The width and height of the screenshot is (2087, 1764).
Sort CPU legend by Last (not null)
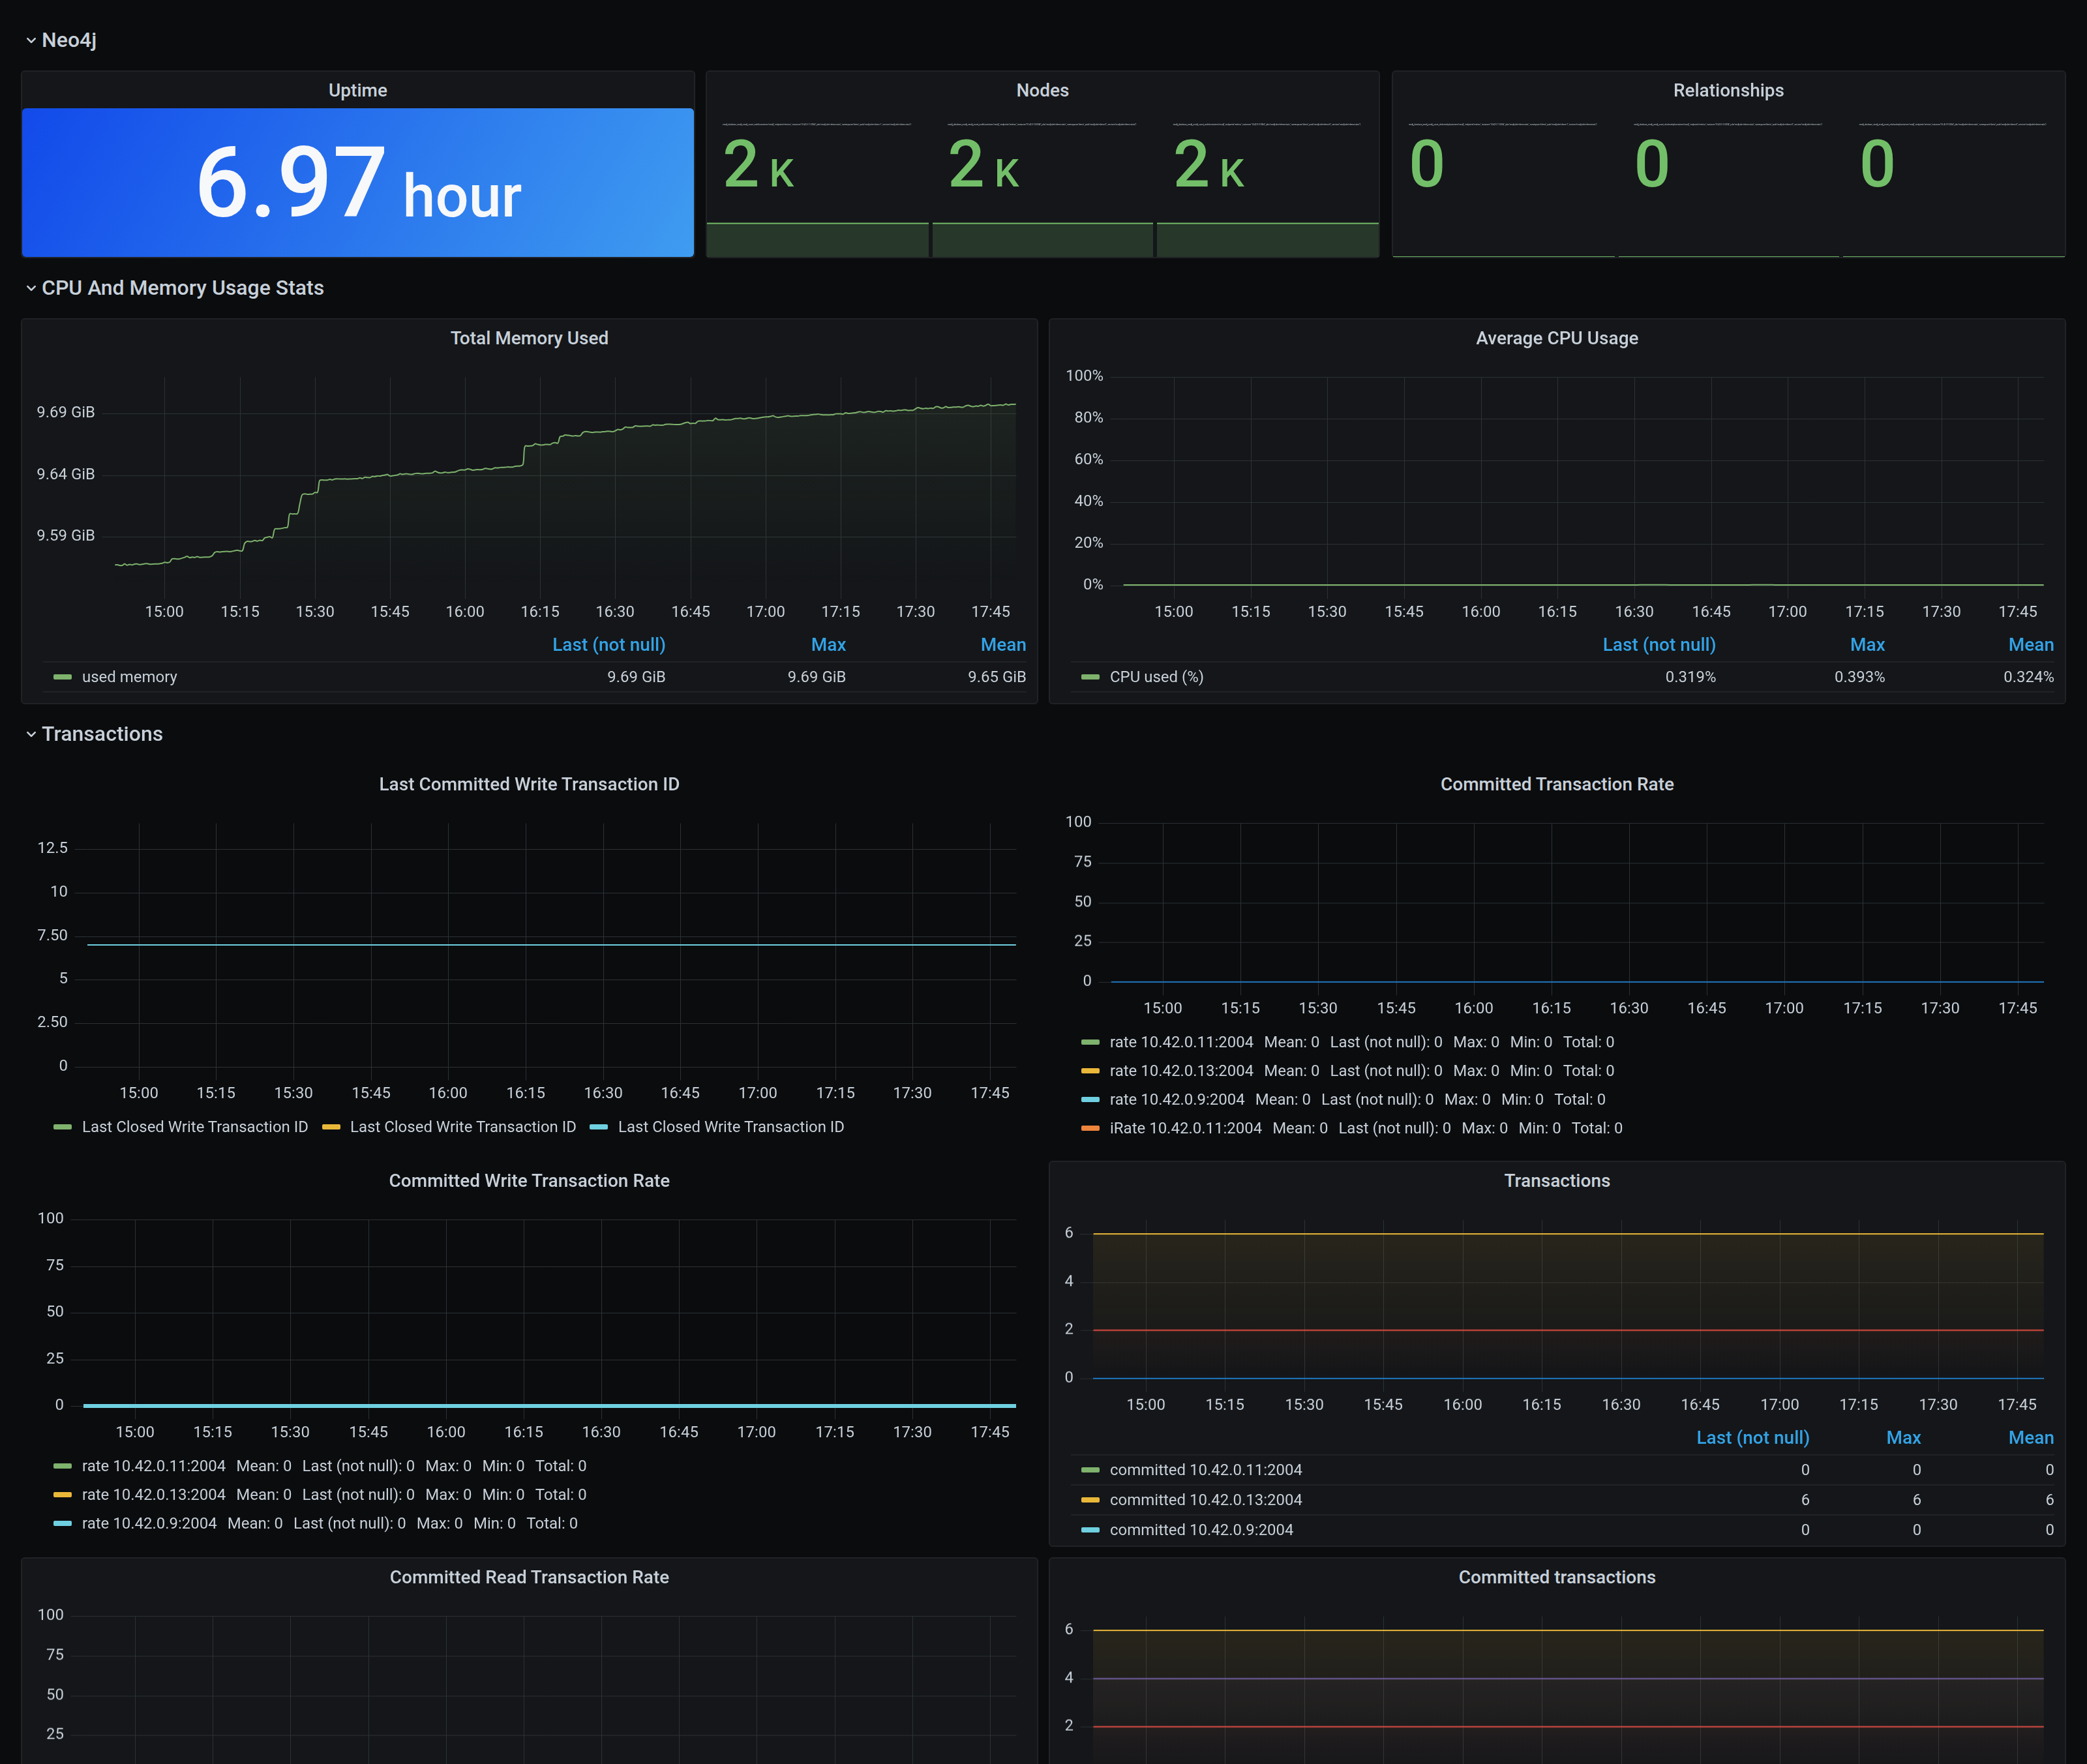tap(1659, 645)
